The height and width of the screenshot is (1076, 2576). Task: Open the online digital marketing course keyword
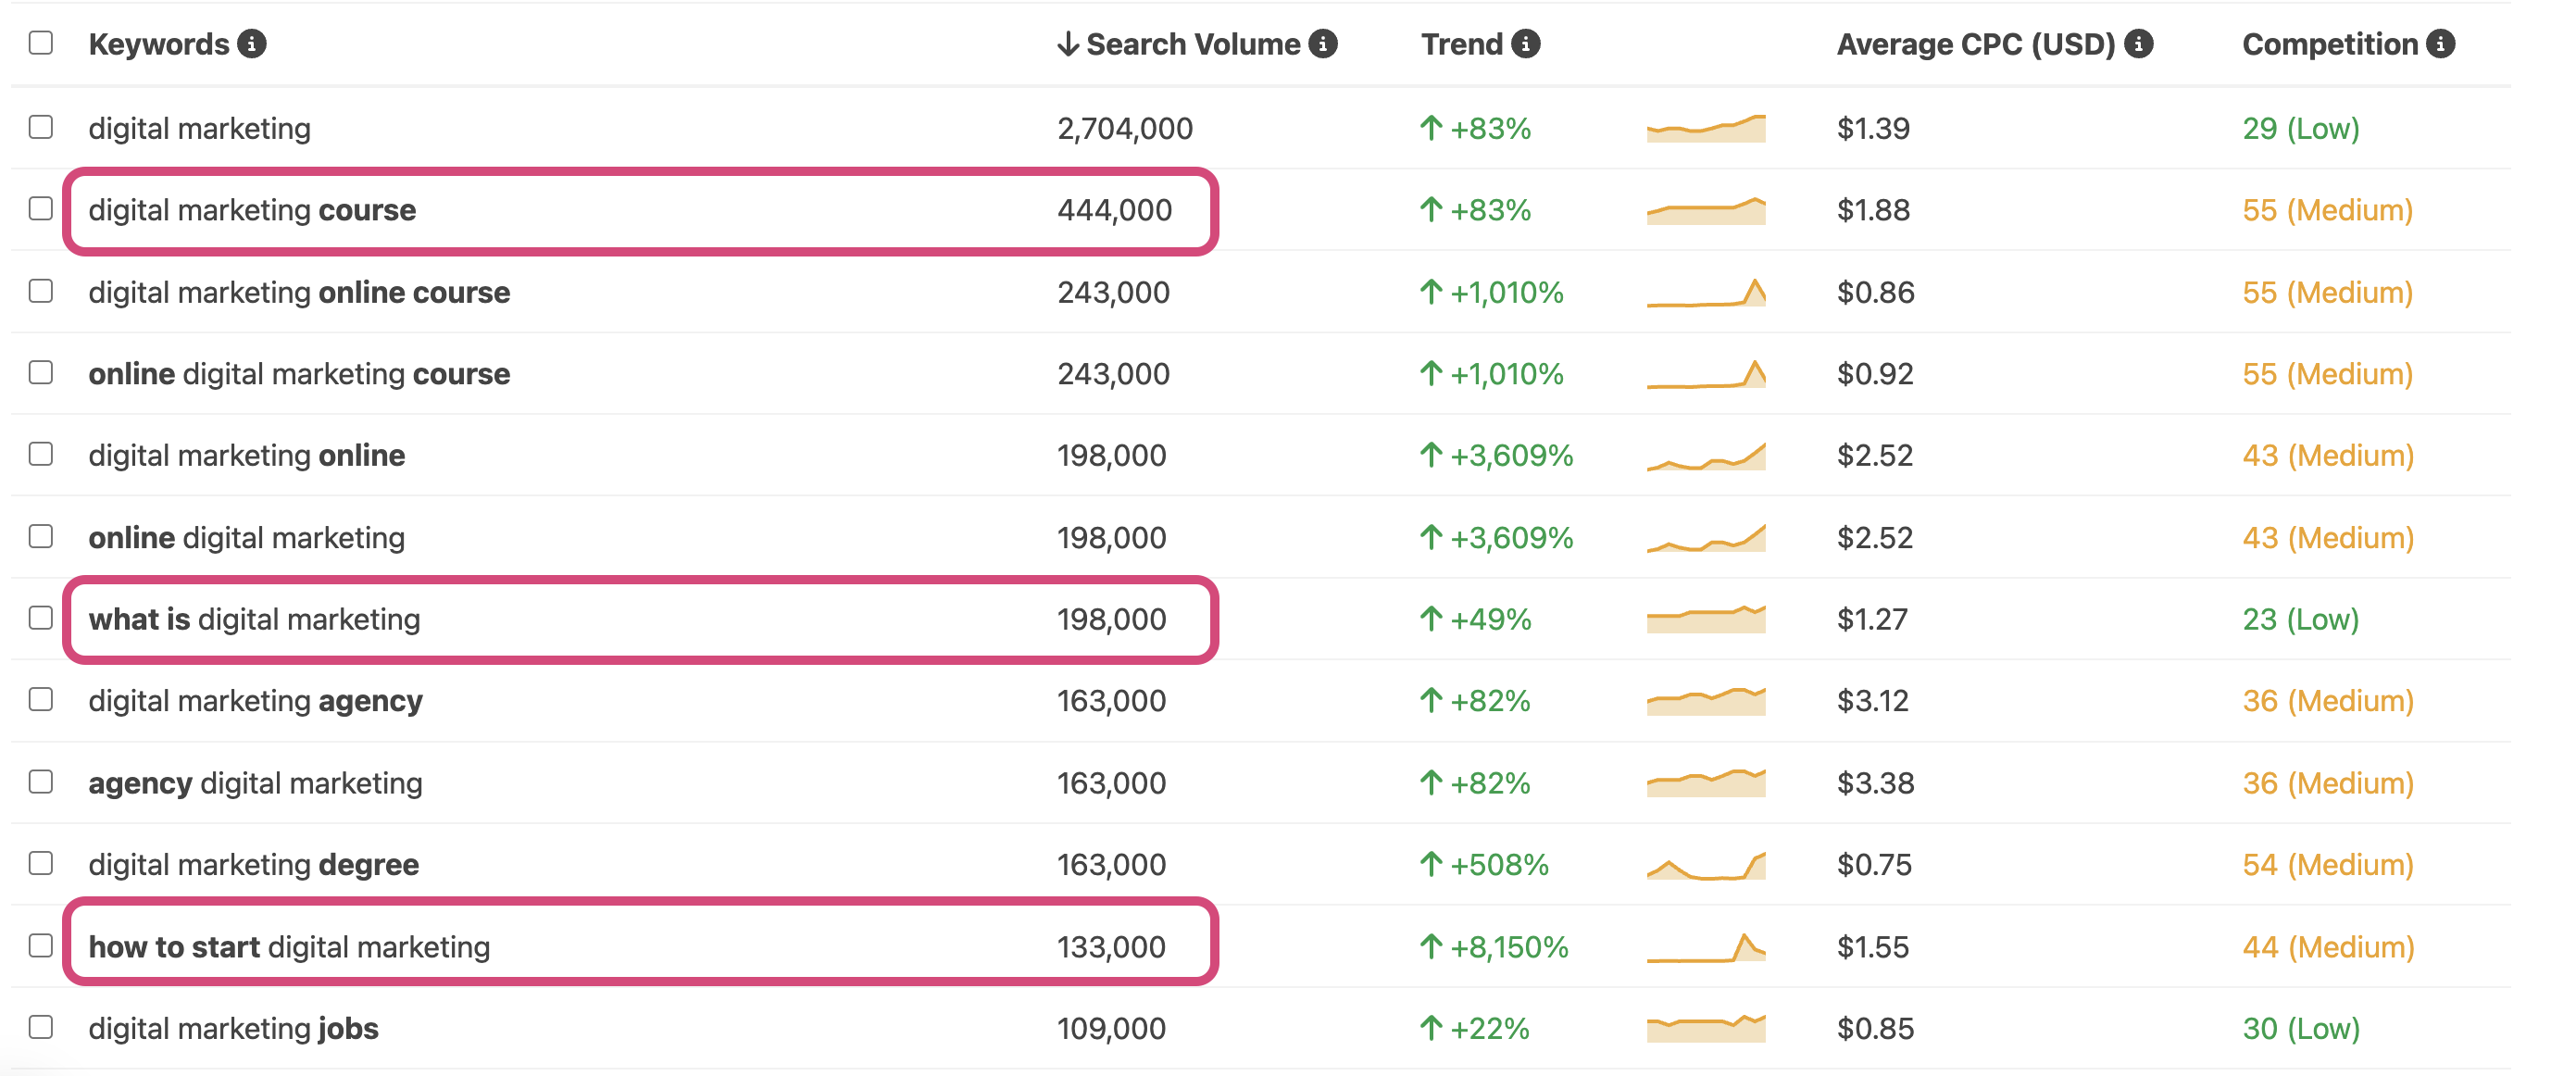tap(299, 374)
